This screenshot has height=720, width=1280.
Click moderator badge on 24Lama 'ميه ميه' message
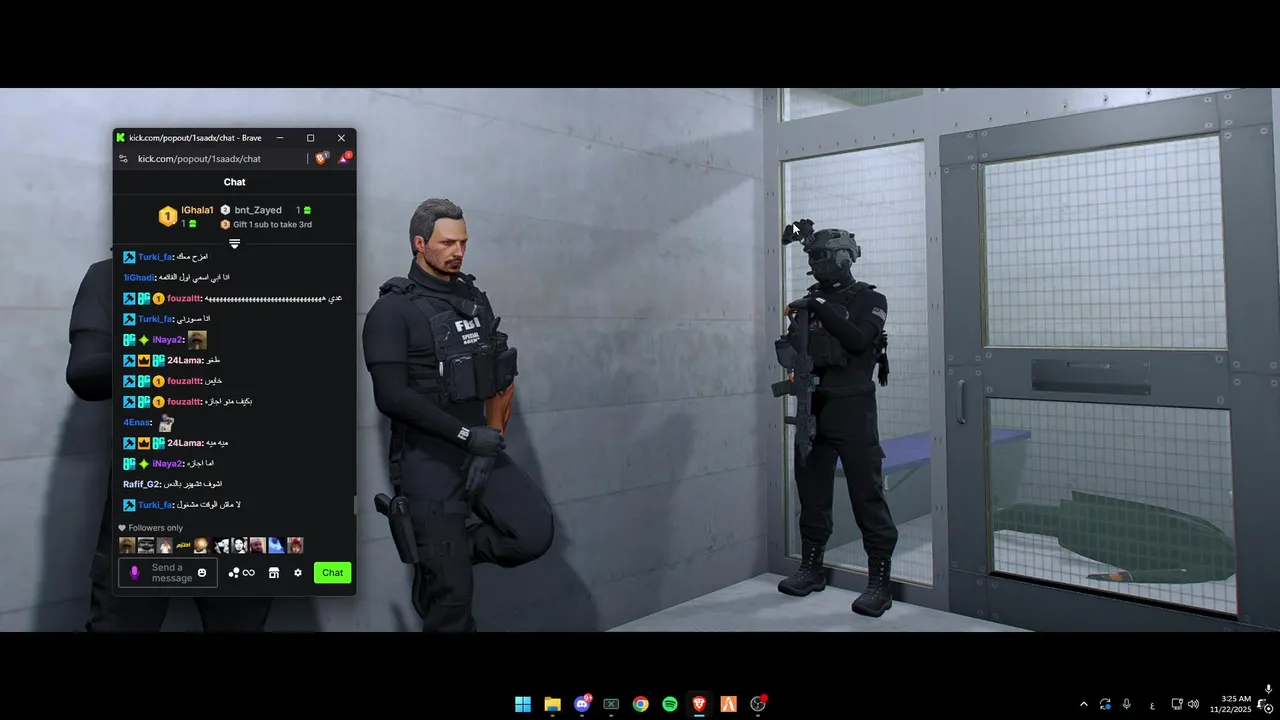pos(129,443)
